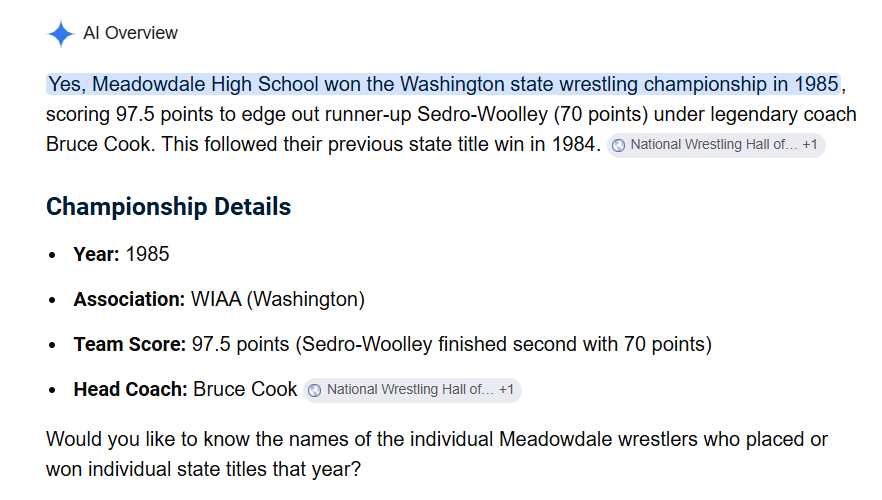
Task: Expand the +1 sources count next to Head Coach
Action: coord(506,389)
